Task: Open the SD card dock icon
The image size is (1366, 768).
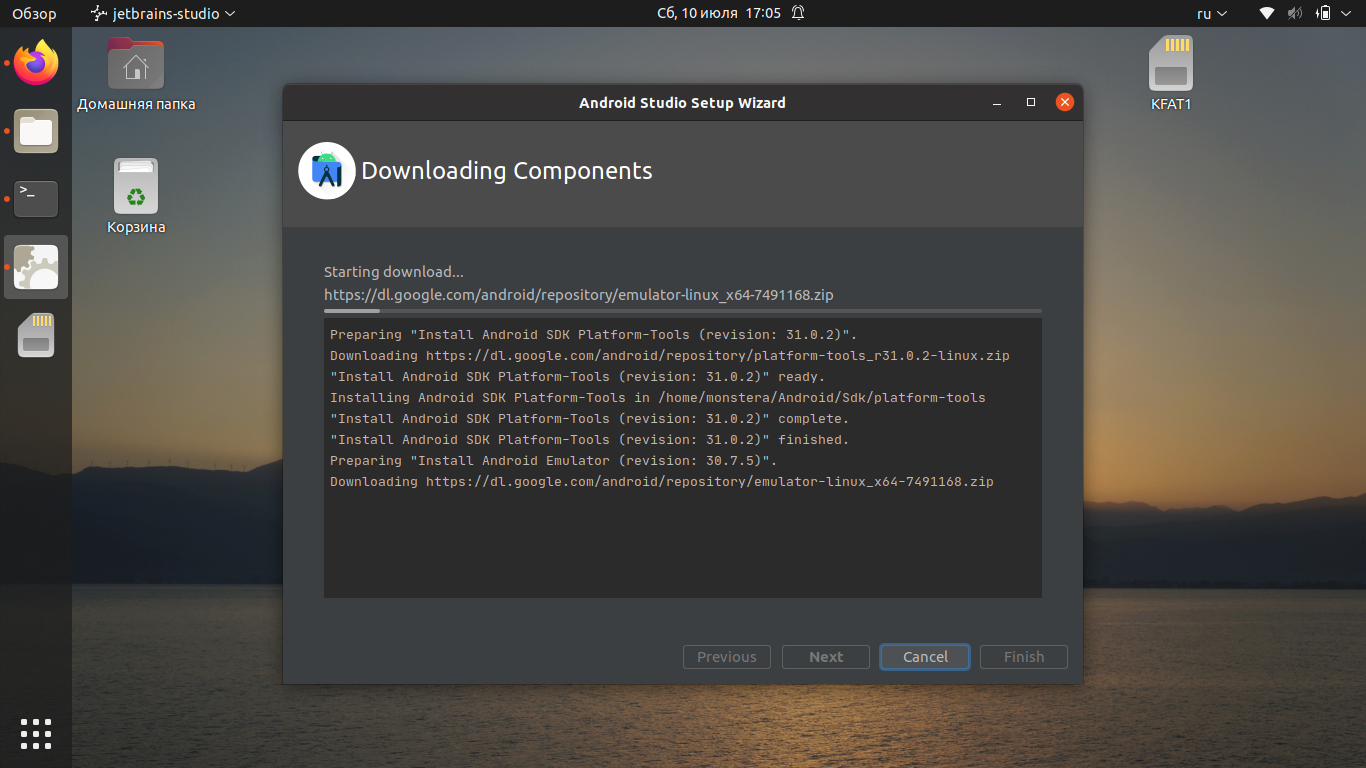Action: click(36, 336)
